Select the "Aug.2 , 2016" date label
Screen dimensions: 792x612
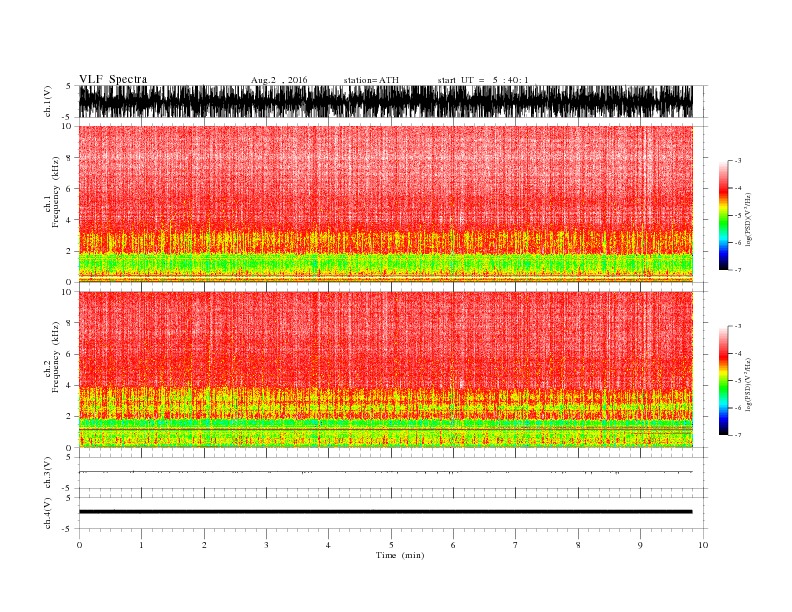tap(279, 80)
